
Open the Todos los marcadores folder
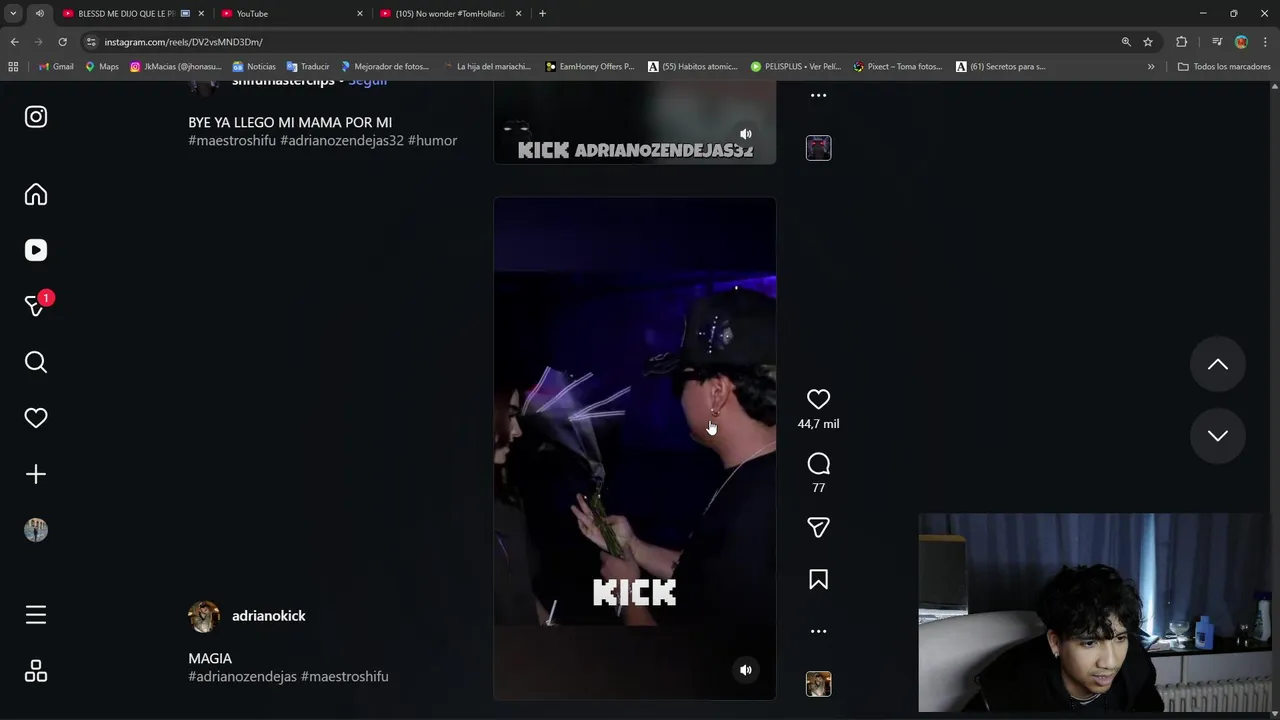point(1224,67)
